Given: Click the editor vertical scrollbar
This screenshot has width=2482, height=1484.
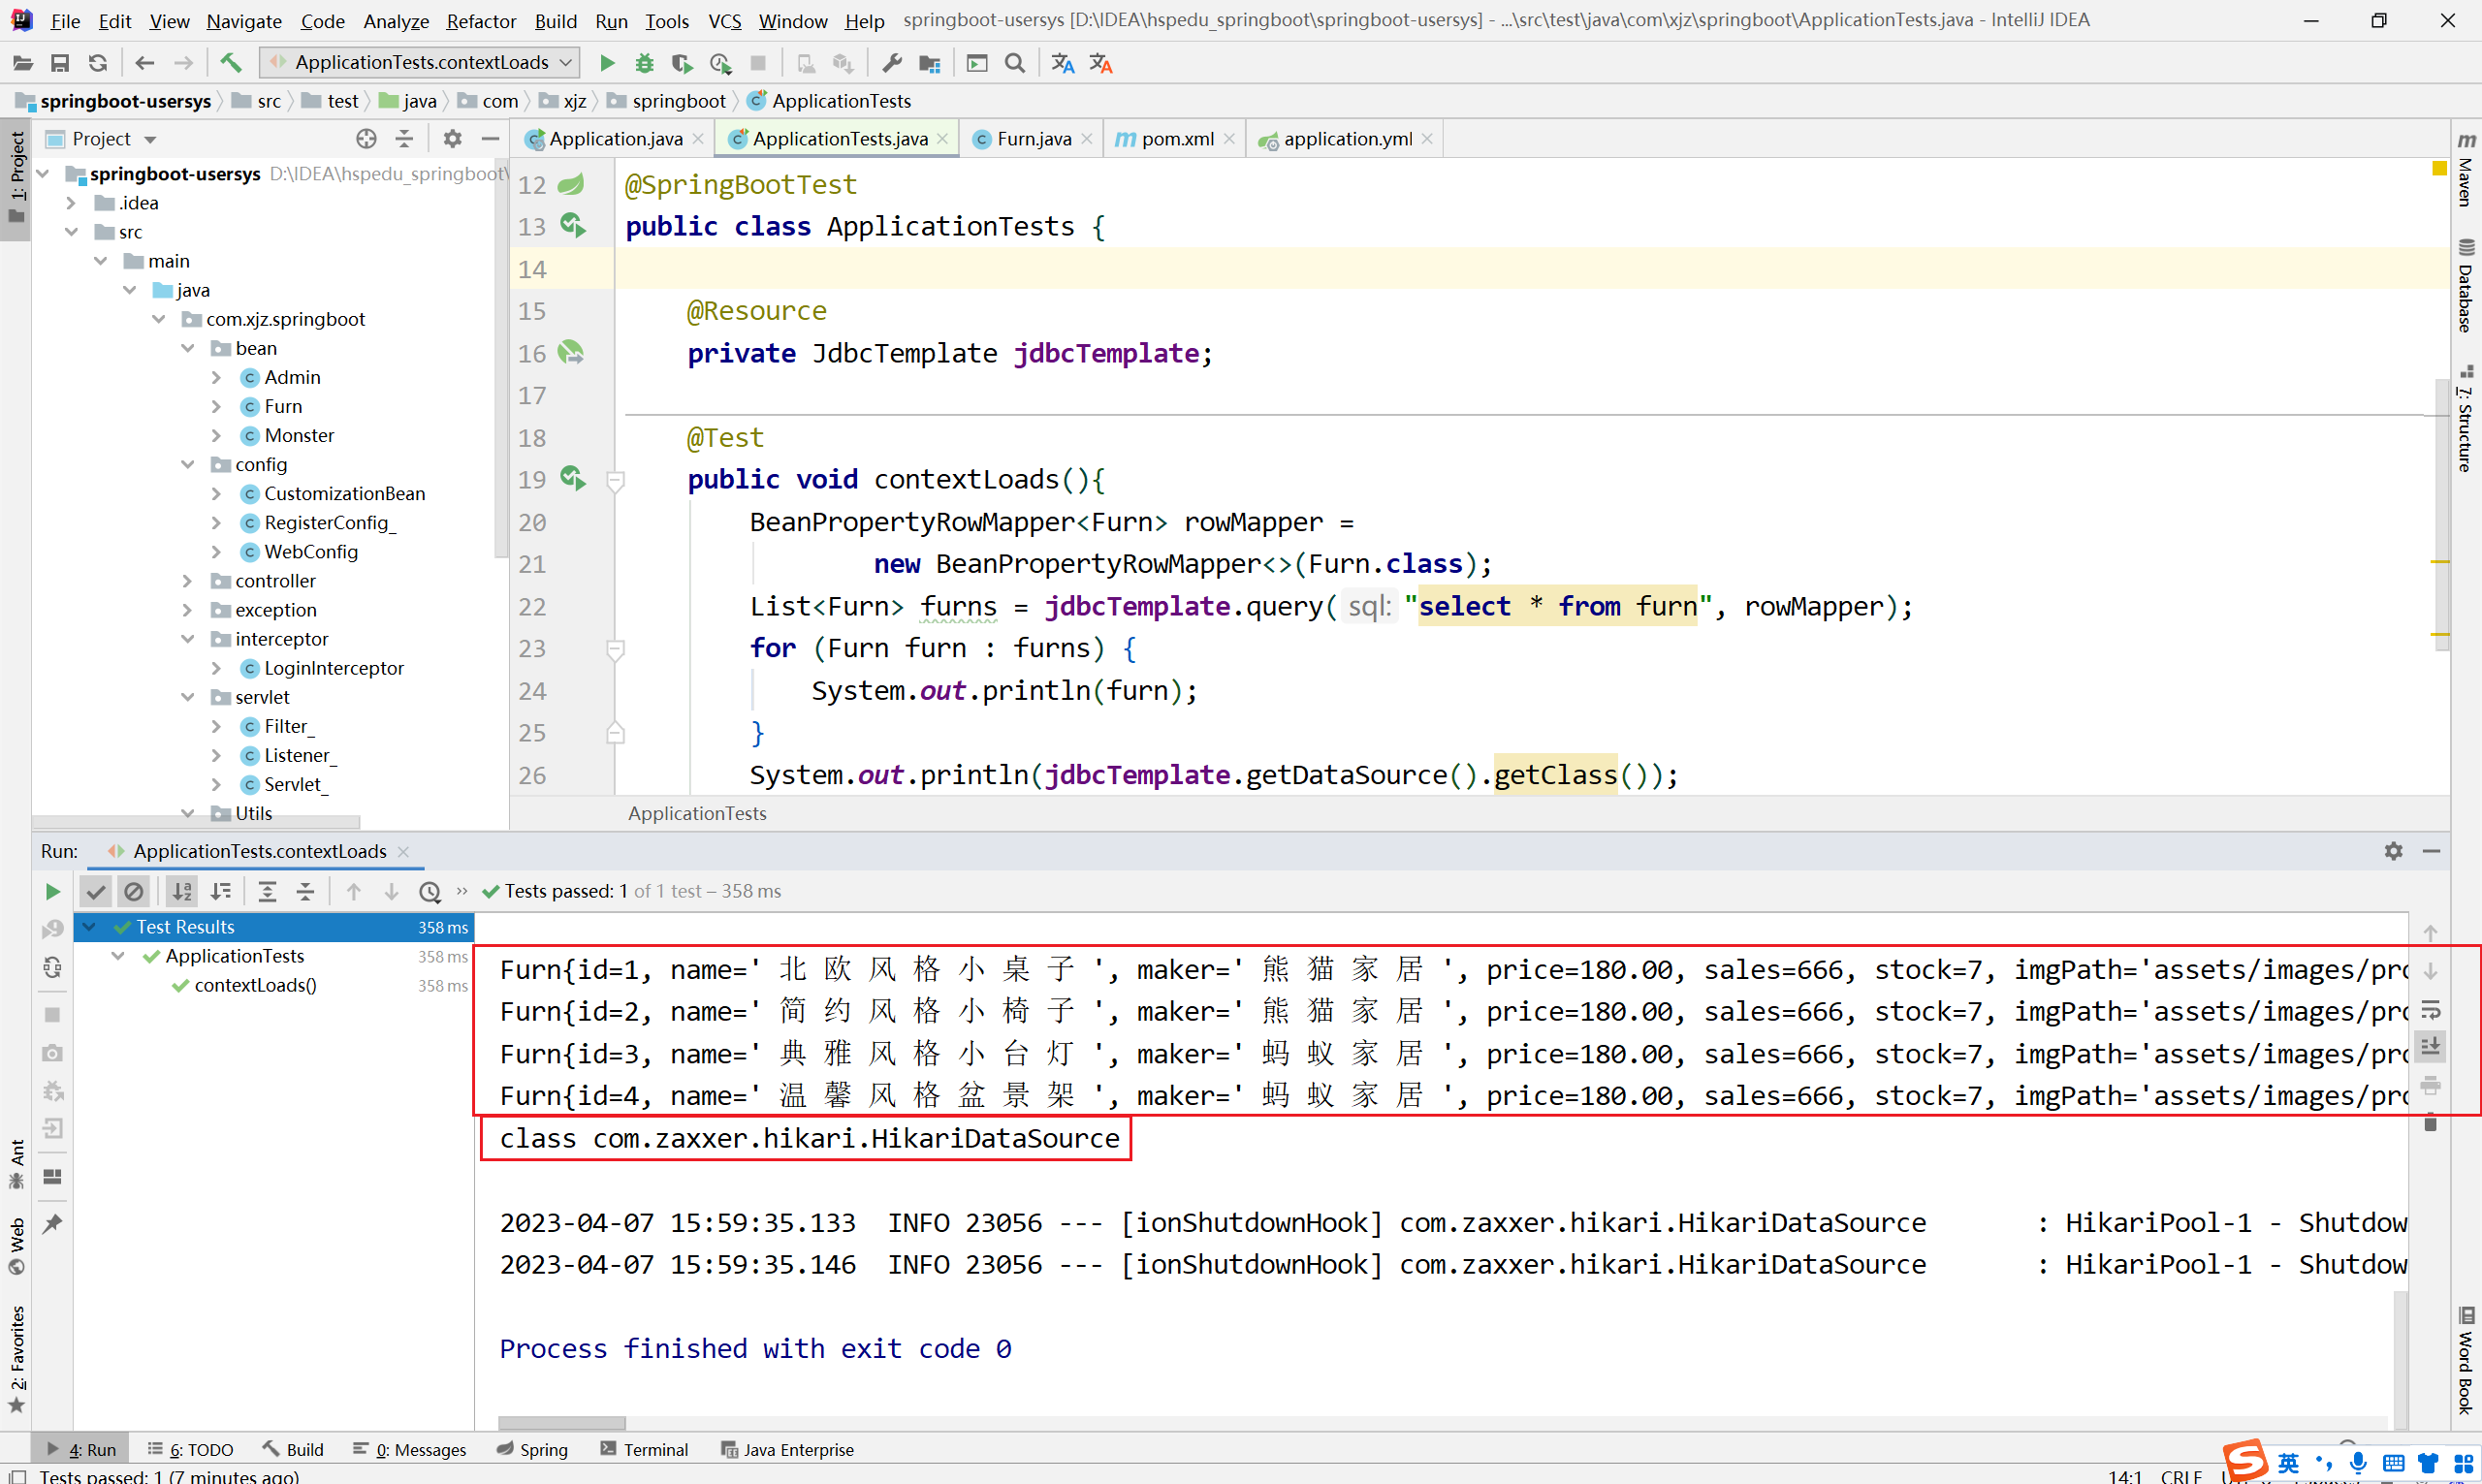Looking at the screenshot, I should [x=2441, y=515].
